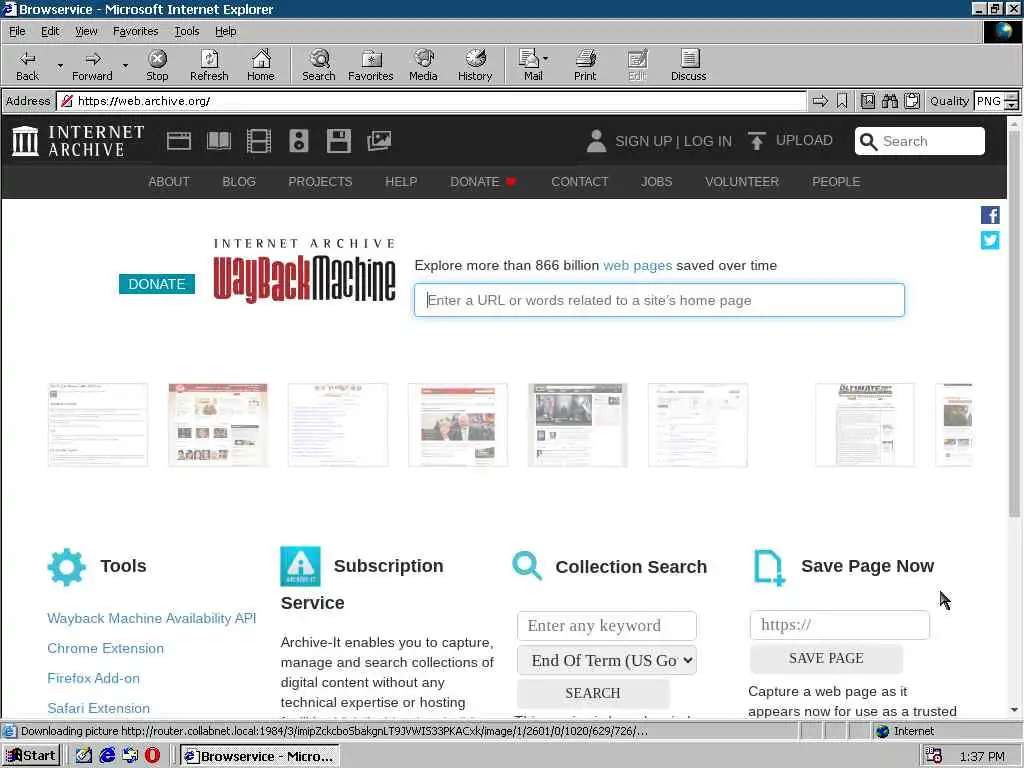Open the Firefox Add-on link
Image resolution: width=1024 pixels, height=768 pixels.
(x=93, y=678)
